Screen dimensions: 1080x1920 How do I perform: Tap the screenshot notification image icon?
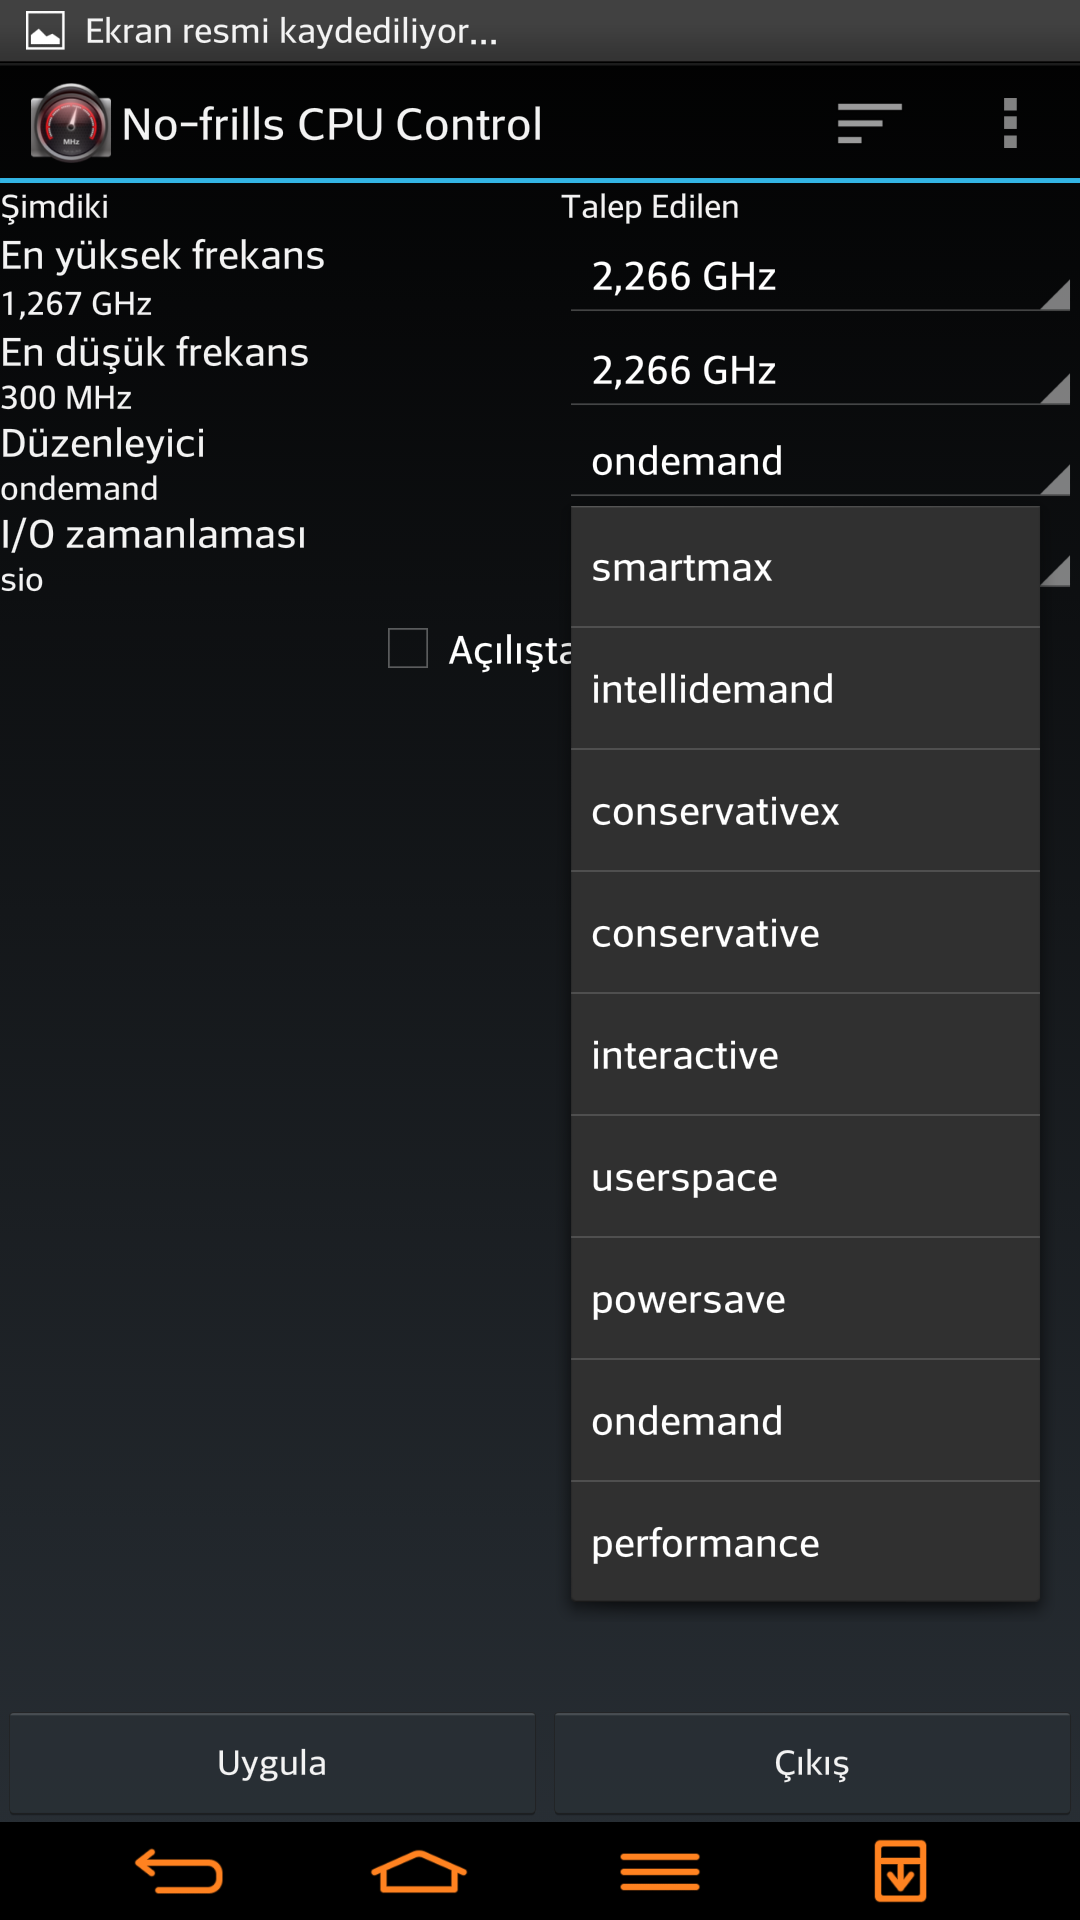point(45,31)
